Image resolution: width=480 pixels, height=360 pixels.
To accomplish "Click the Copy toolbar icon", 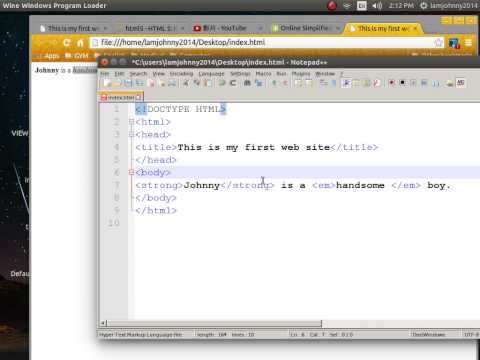I will [197, 83].
